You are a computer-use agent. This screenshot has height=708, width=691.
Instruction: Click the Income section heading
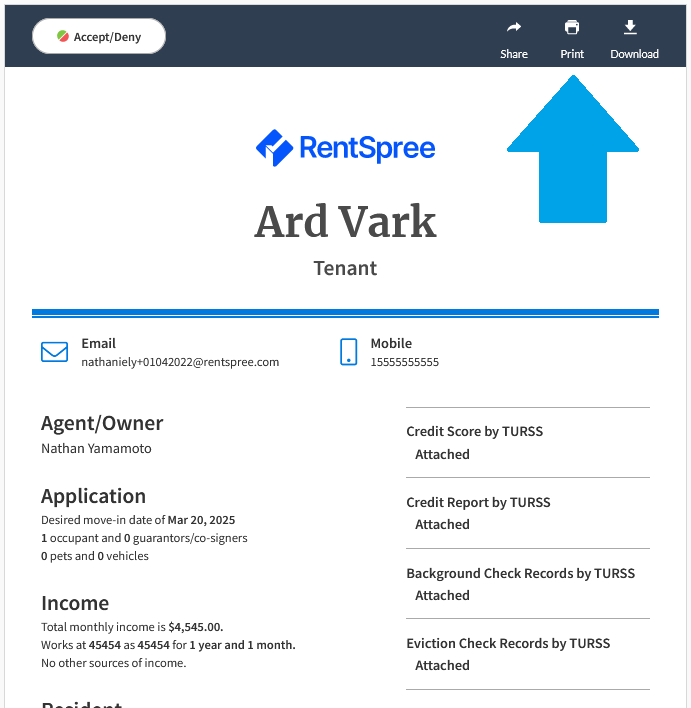(x=75, y=603)
